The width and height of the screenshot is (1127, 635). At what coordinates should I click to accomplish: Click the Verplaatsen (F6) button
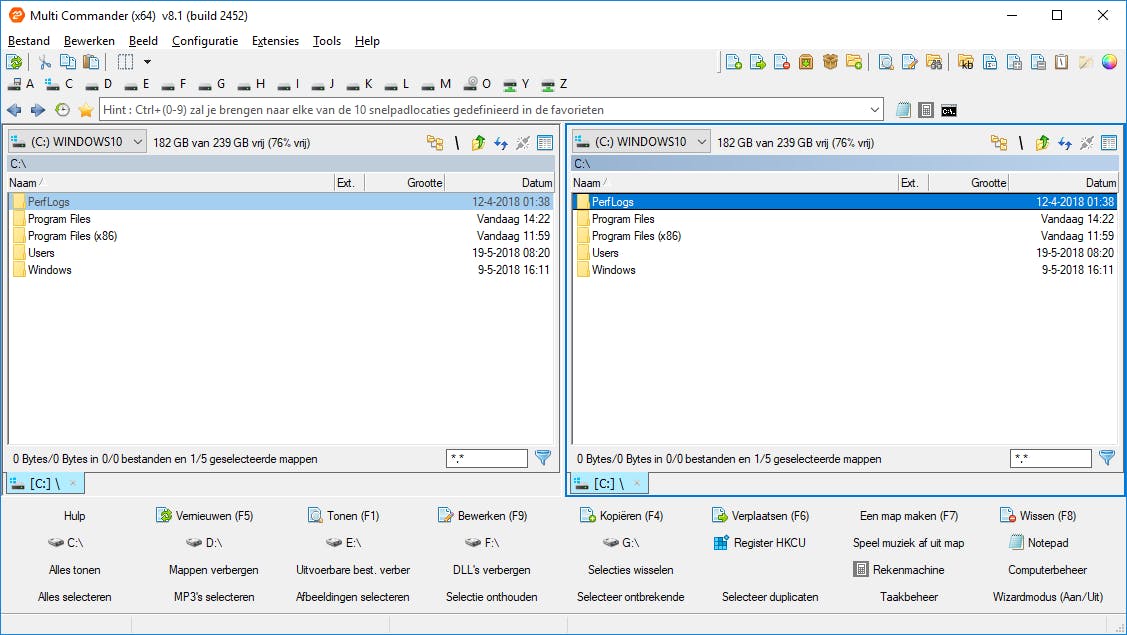(760, 516)
